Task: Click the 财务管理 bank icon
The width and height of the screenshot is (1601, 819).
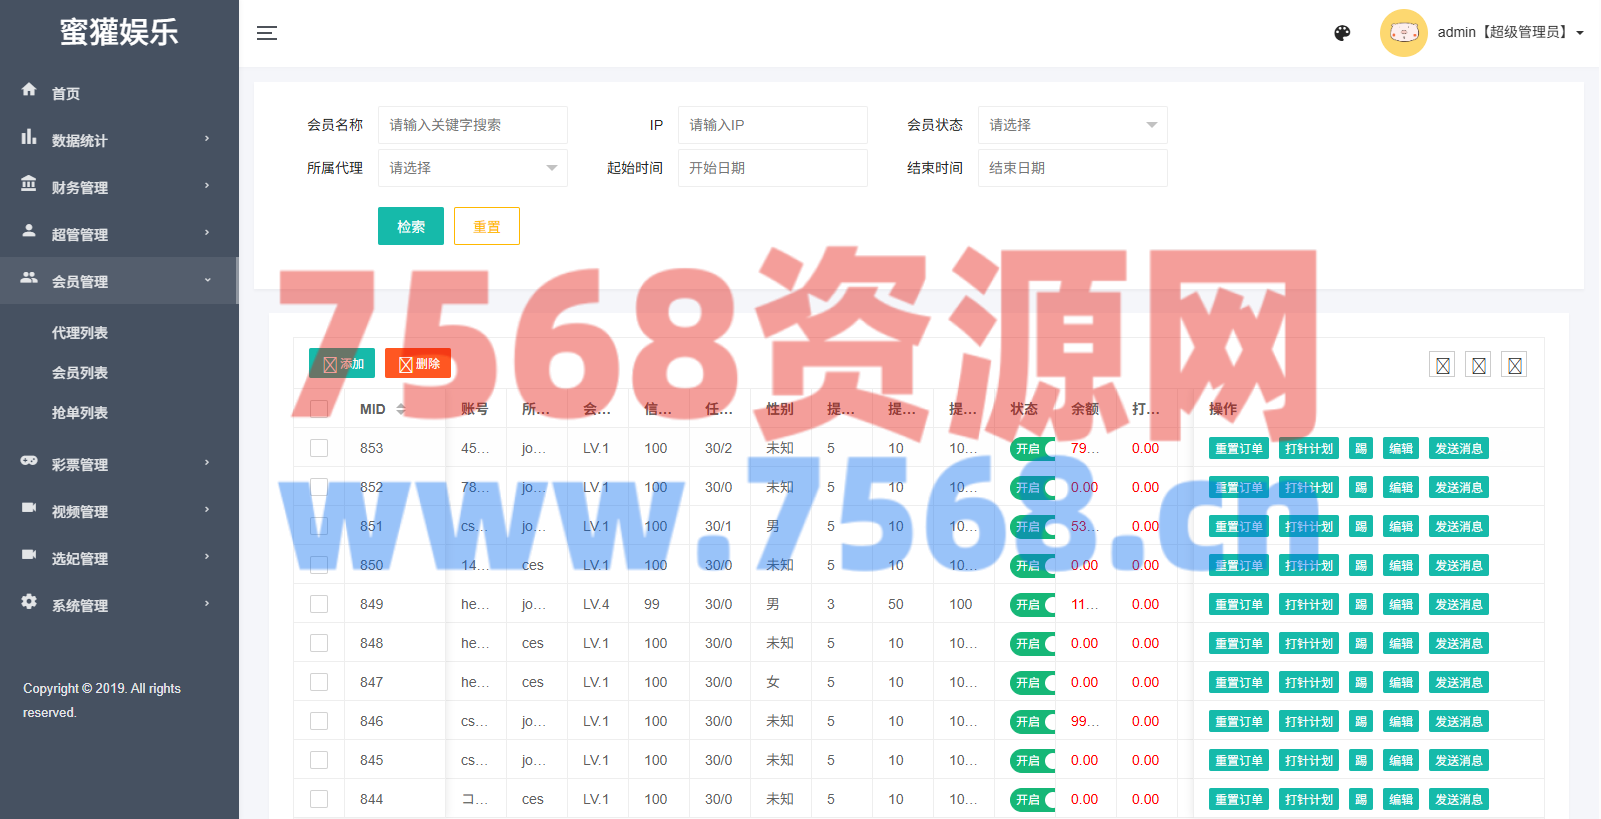Action: (29, 184)
